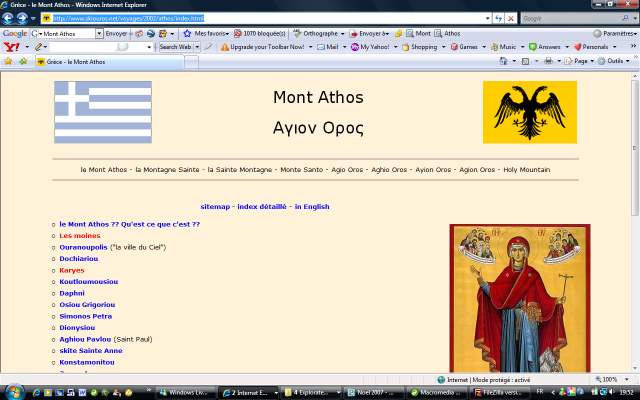Stop loading with the red X button
This screenshot has height=400, width=640.
point(511,18)
